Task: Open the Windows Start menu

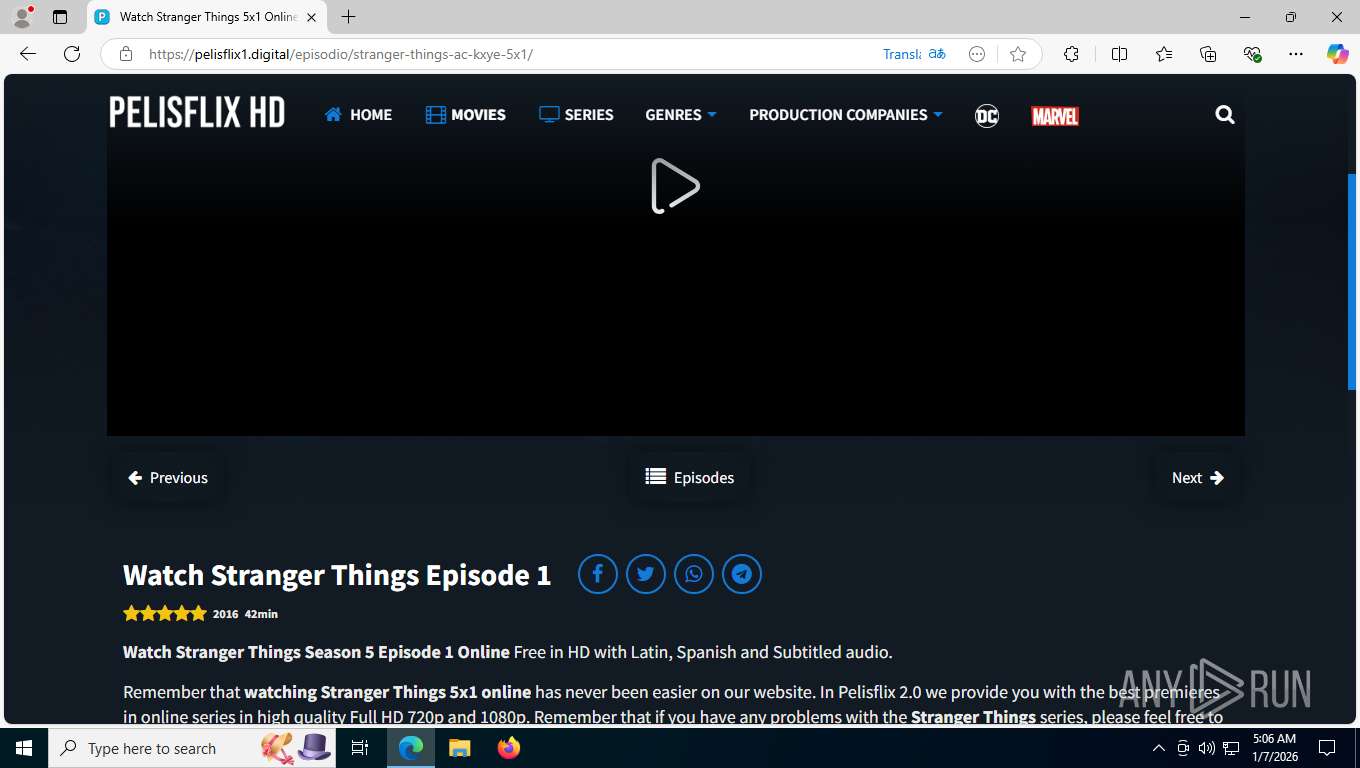Action: pyautogui.click(x=24, y=748)
